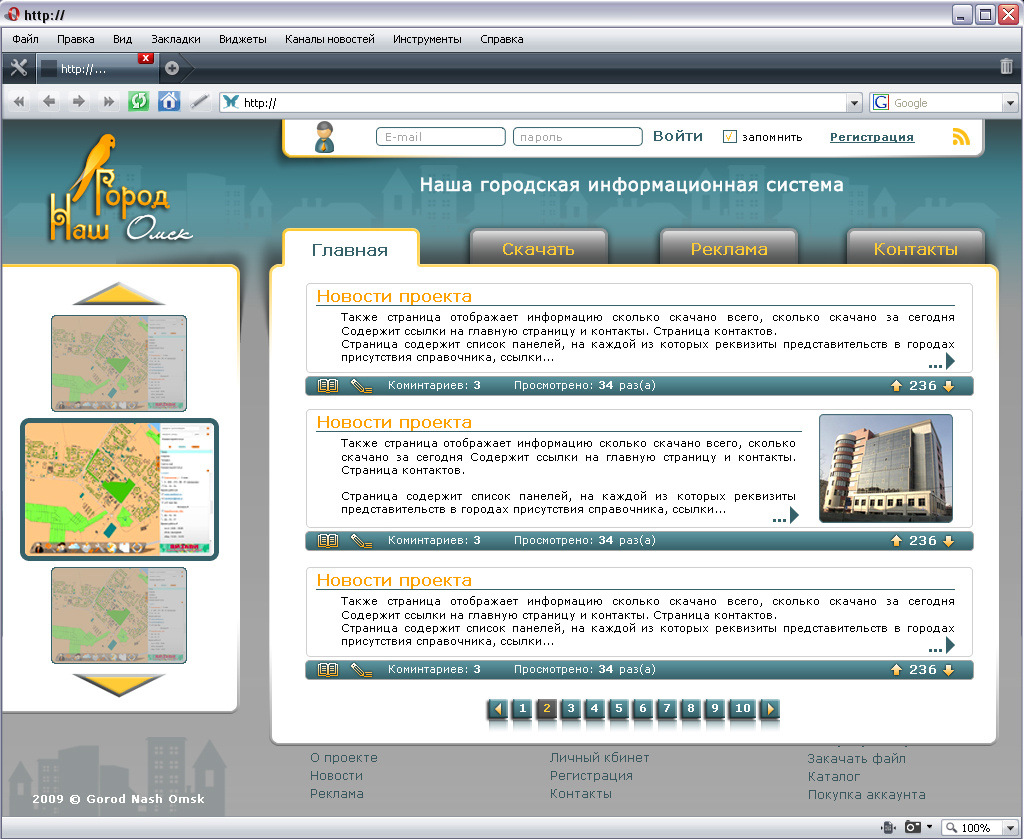Vote up the first news item
The width and height of the screenshot is (1024, 839).
897,386
